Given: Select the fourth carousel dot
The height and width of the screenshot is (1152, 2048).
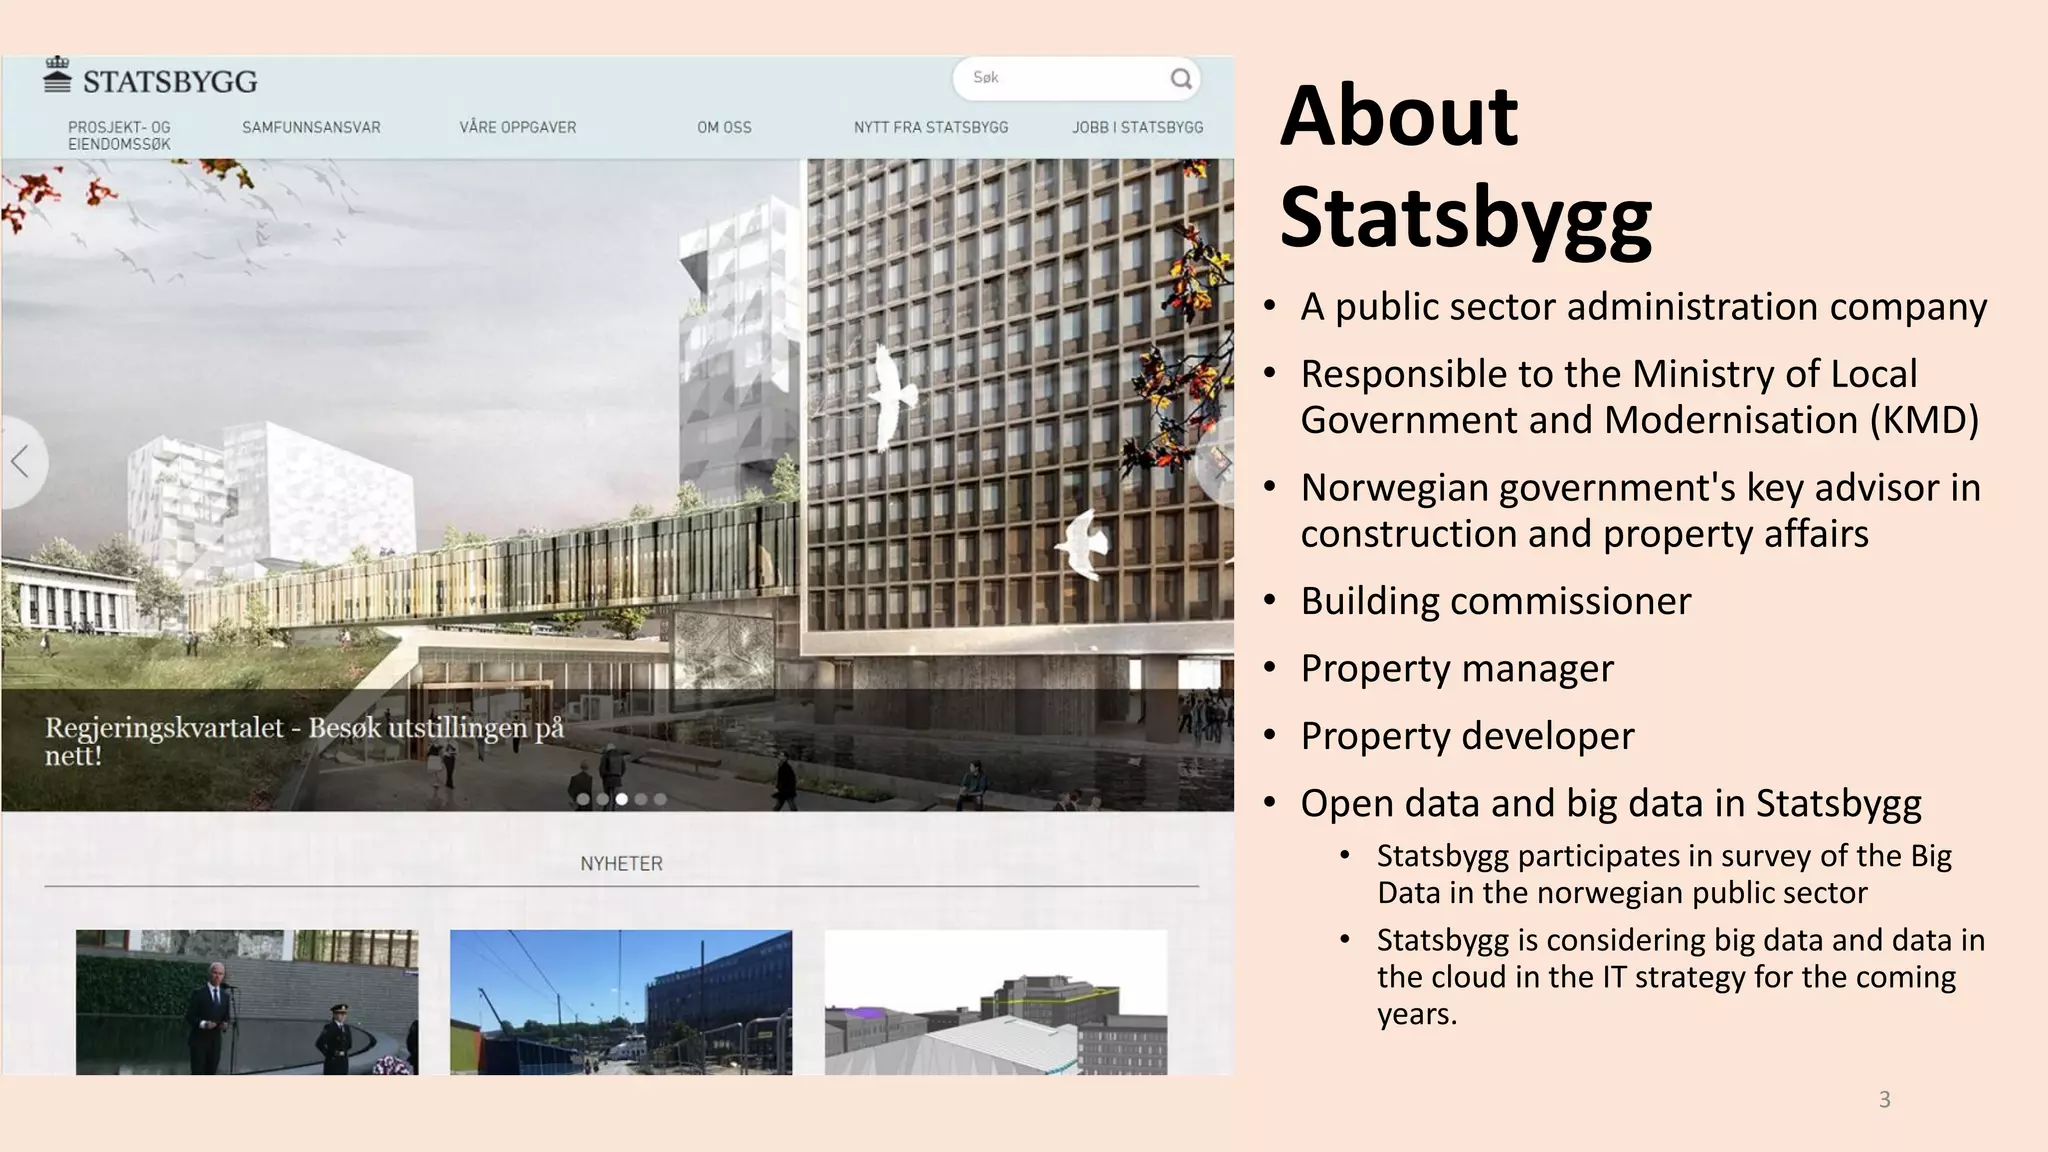Looking at the screenshot, I should pyautogui.click(x=641, y=799).
